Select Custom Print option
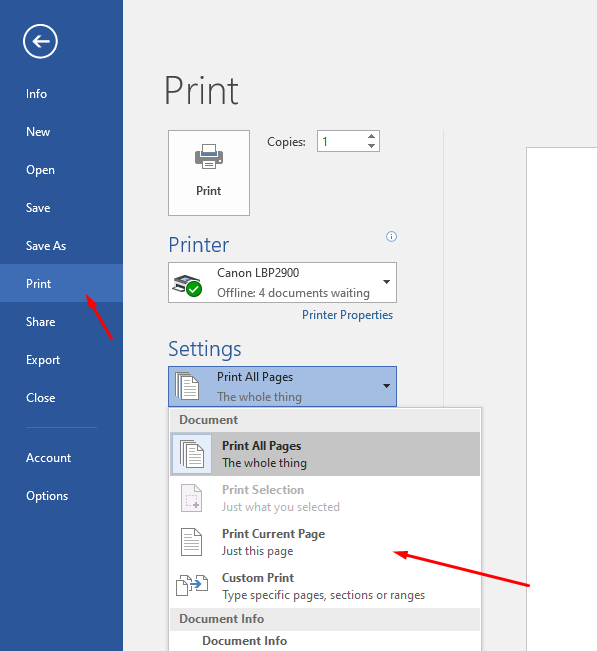 [325, 586]
